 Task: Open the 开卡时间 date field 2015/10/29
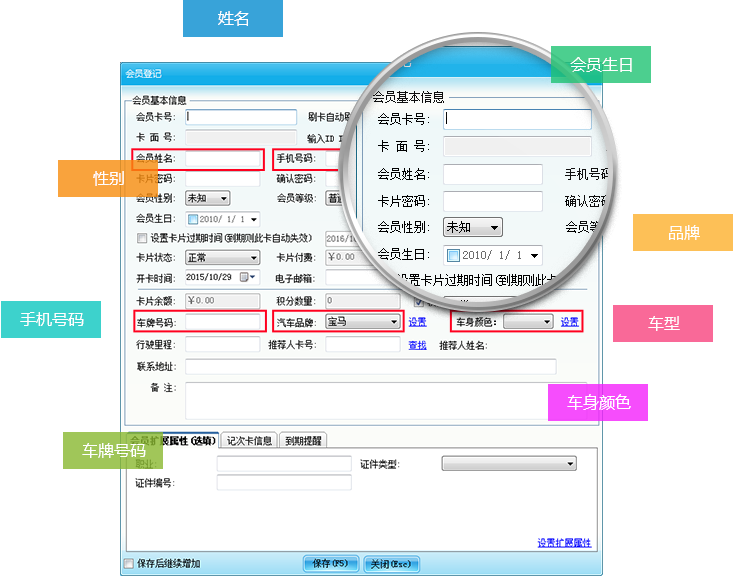222,277
